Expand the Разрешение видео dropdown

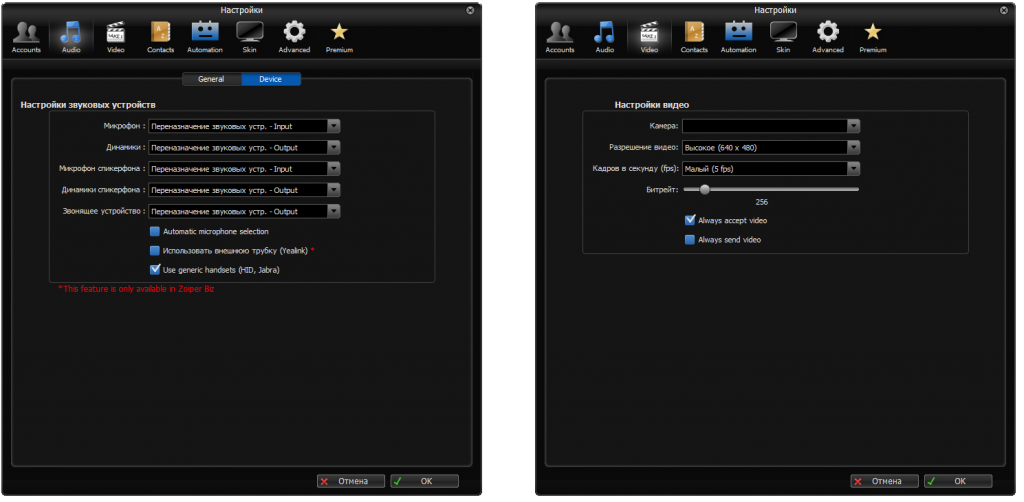pyautogui.click(x=854, y=148)
